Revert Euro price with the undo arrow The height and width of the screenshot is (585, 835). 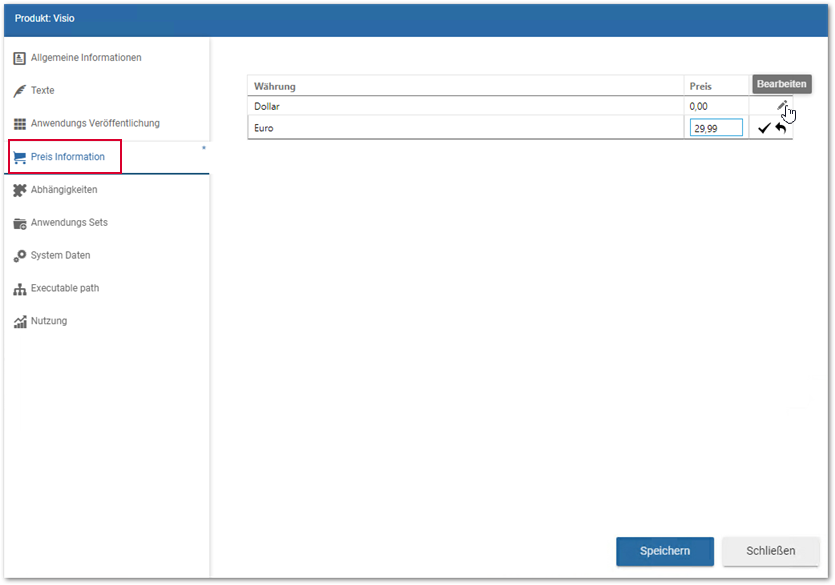pyautogui.click(x=781, y=128)
